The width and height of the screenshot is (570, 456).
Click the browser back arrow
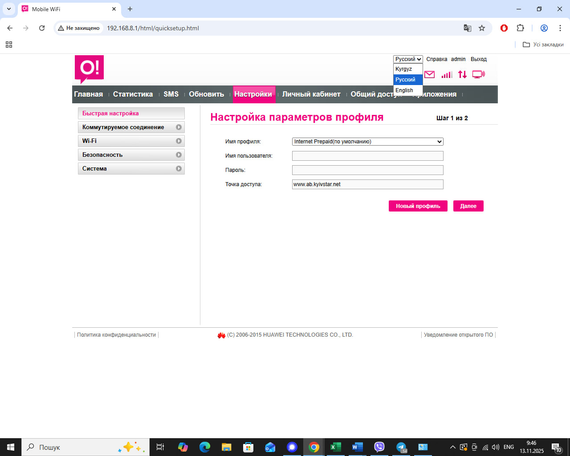point(10,28)
